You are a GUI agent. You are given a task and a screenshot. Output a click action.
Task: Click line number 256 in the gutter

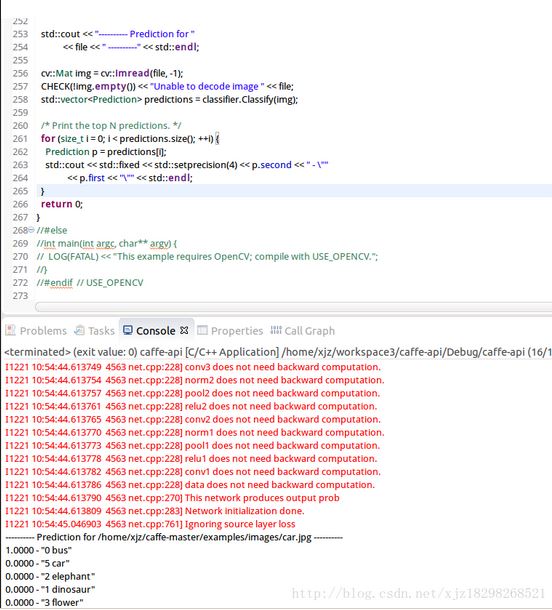click(20, 73)
